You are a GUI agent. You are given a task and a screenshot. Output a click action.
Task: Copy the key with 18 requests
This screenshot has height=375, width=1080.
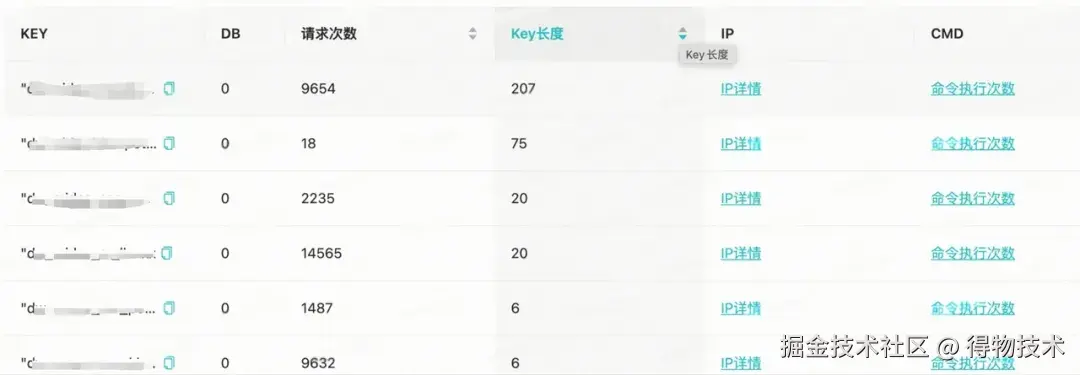click(x=169, y=143)
